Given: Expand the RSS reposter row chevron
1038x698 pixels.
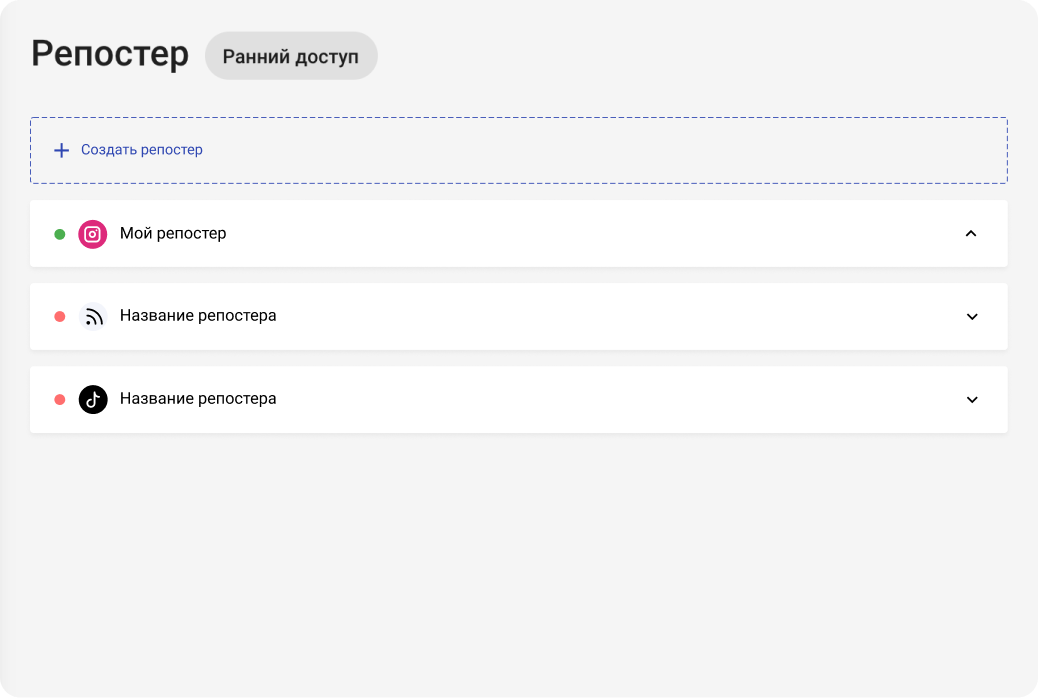Looking at the screenshot, I should (971, 317).
